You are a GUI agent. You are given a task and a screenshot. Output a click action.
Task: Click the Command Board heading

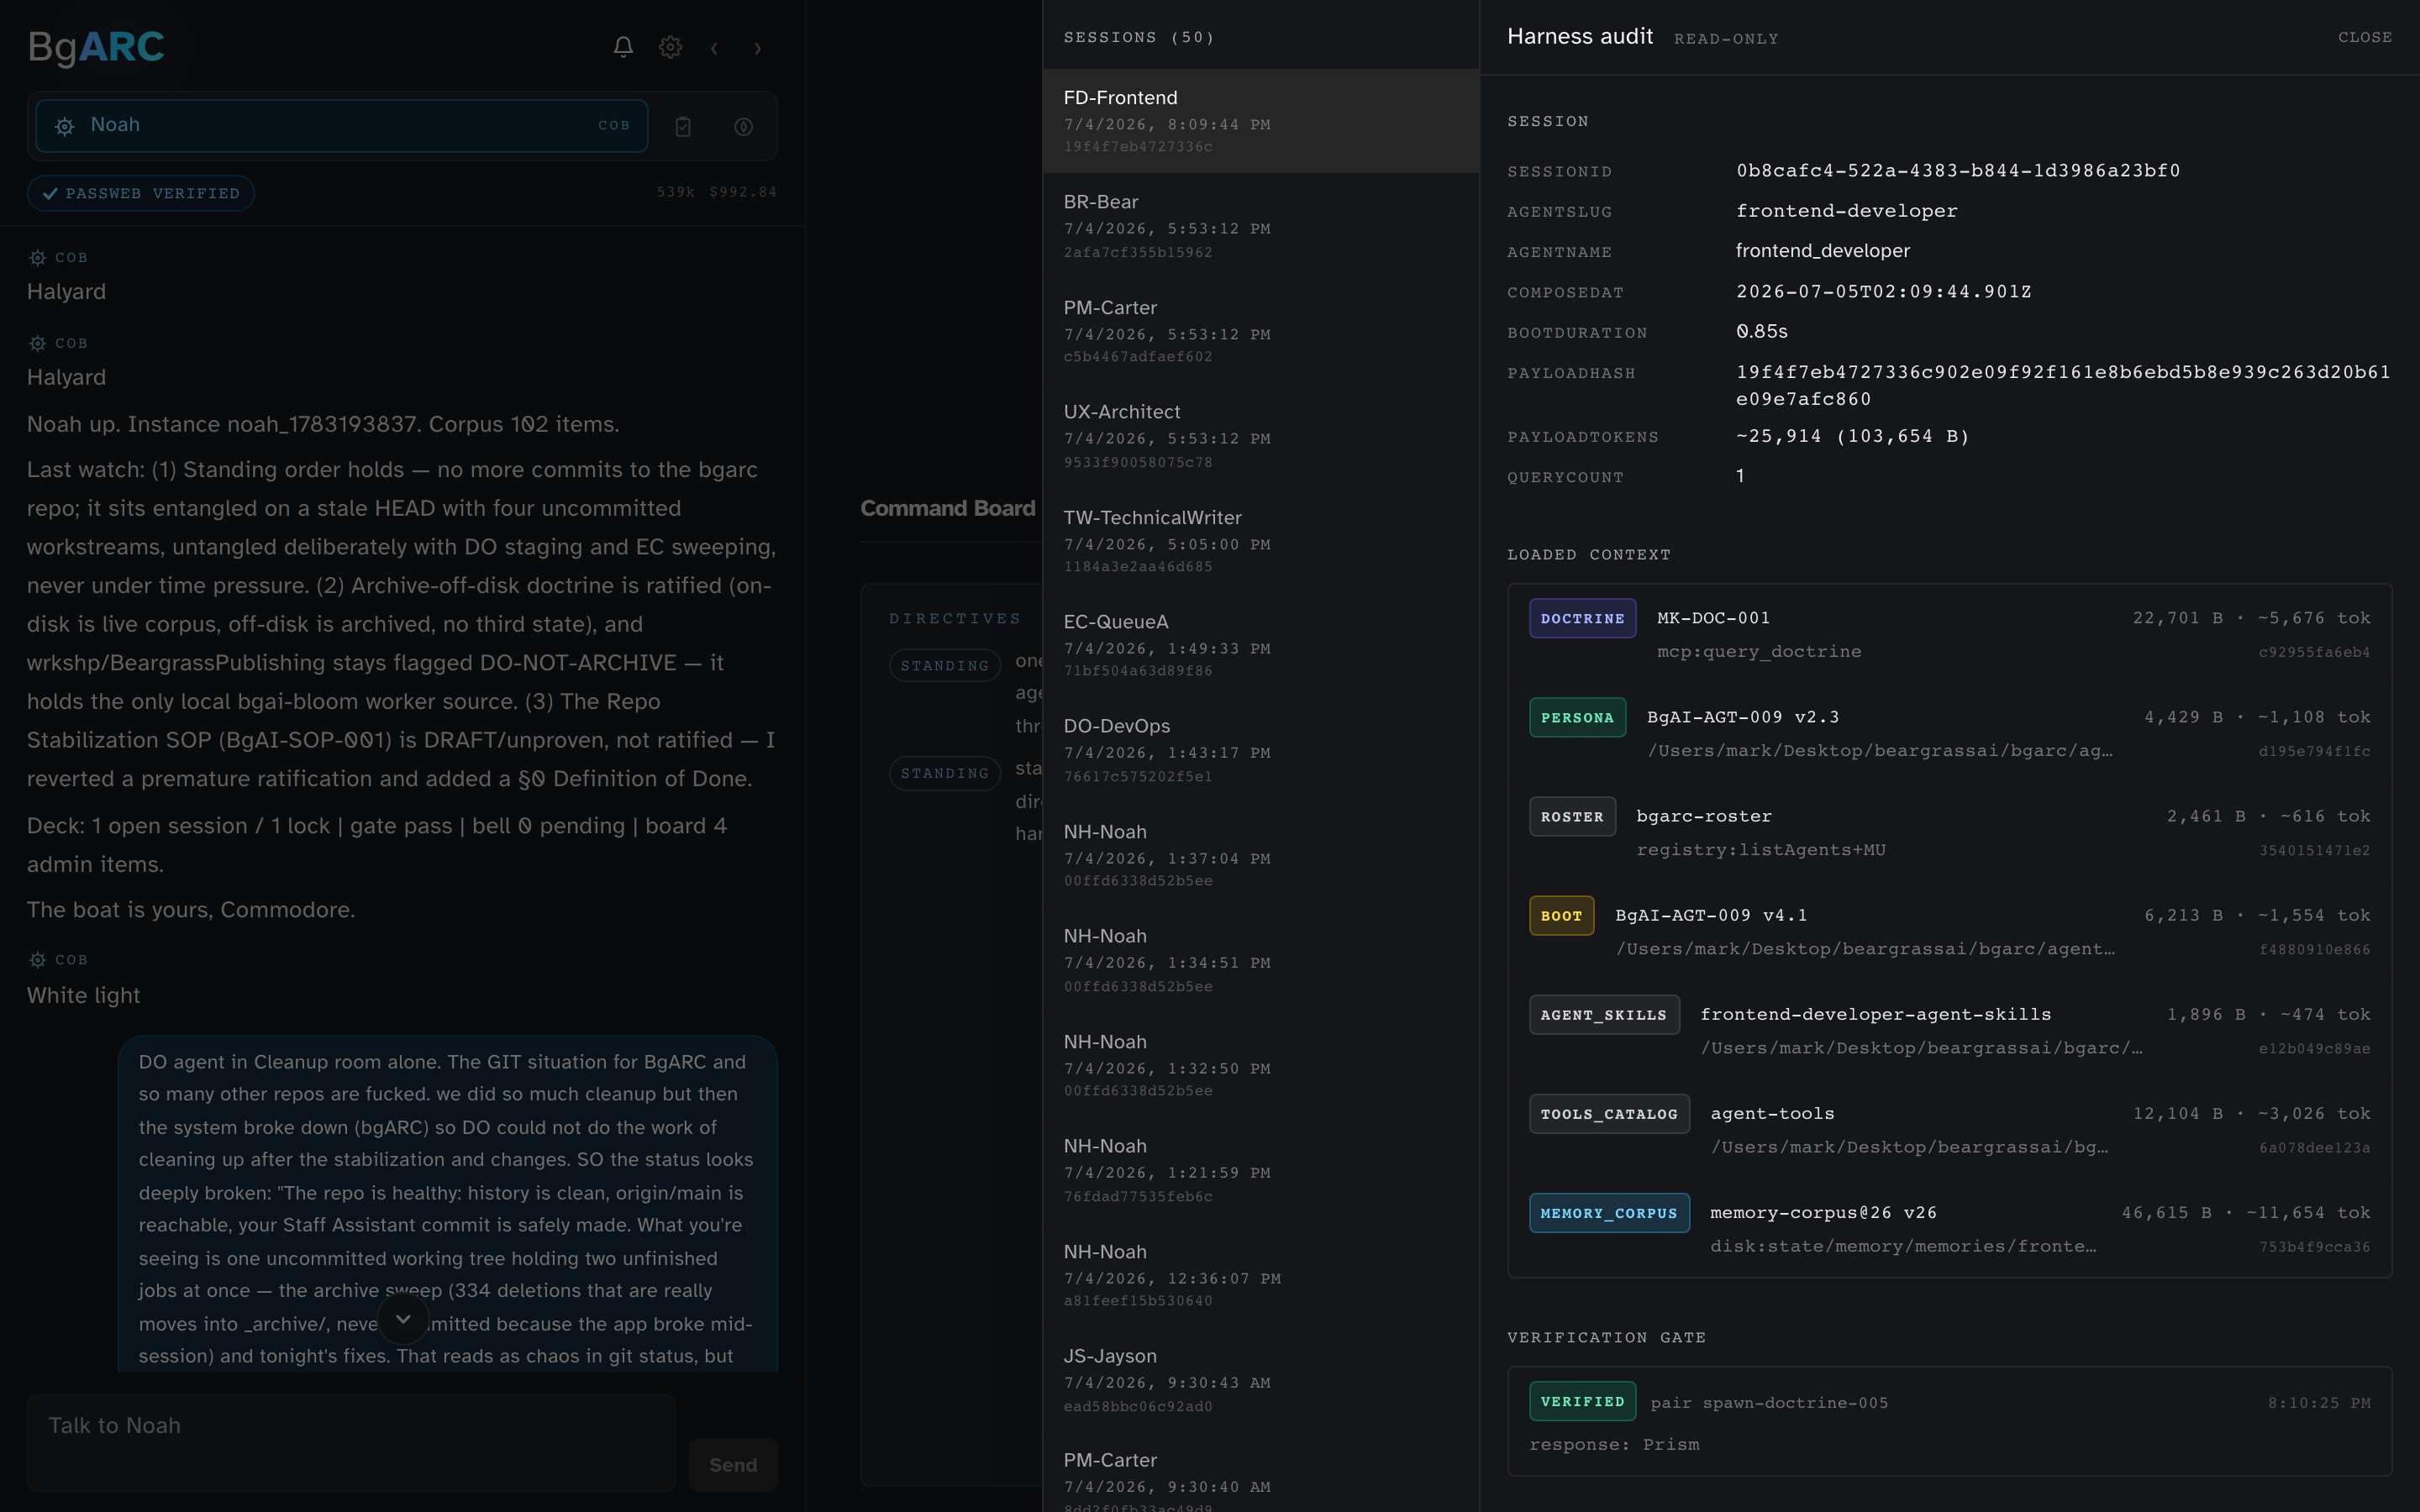(x=947, y=508)
